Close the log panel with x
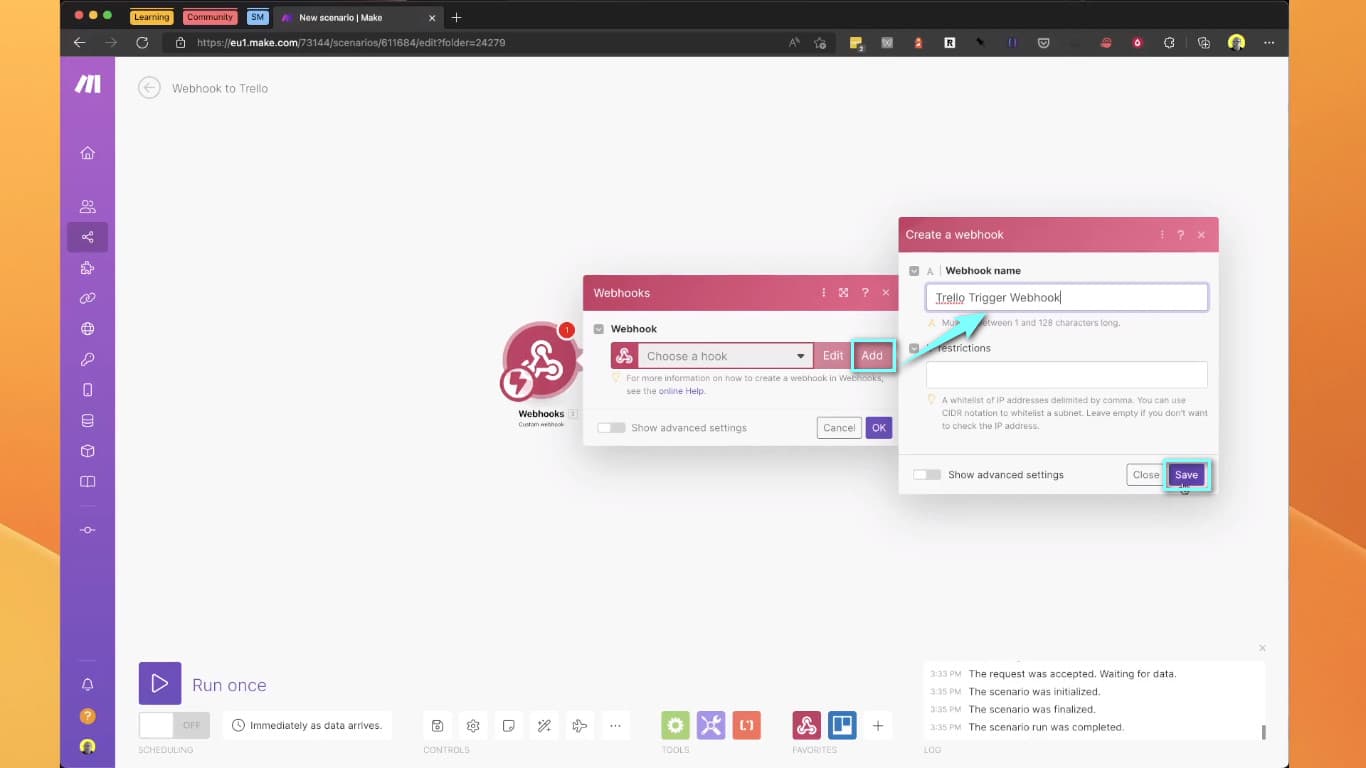This screenshot has width=1366, height=768. tap(1262, 649)
